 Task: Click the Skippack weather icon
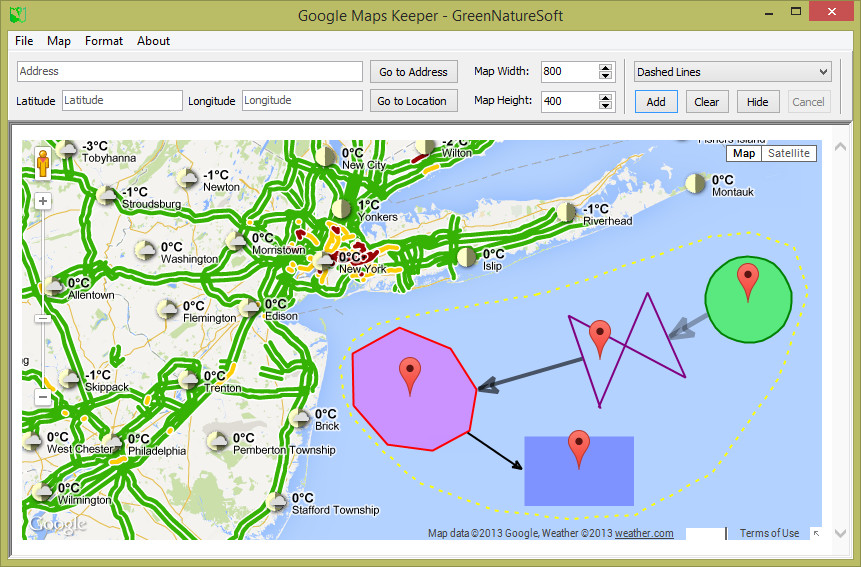[x=70, y=378]
